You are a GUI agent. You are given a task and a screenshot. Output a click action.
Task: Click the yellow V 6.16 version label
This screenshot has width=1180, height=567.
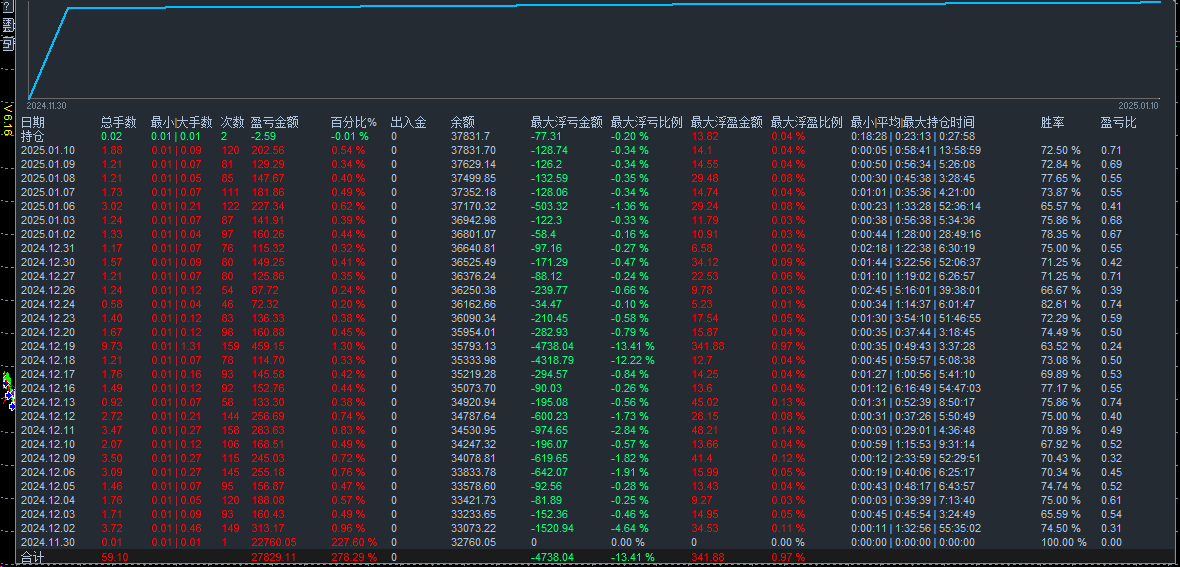[8, 119]
